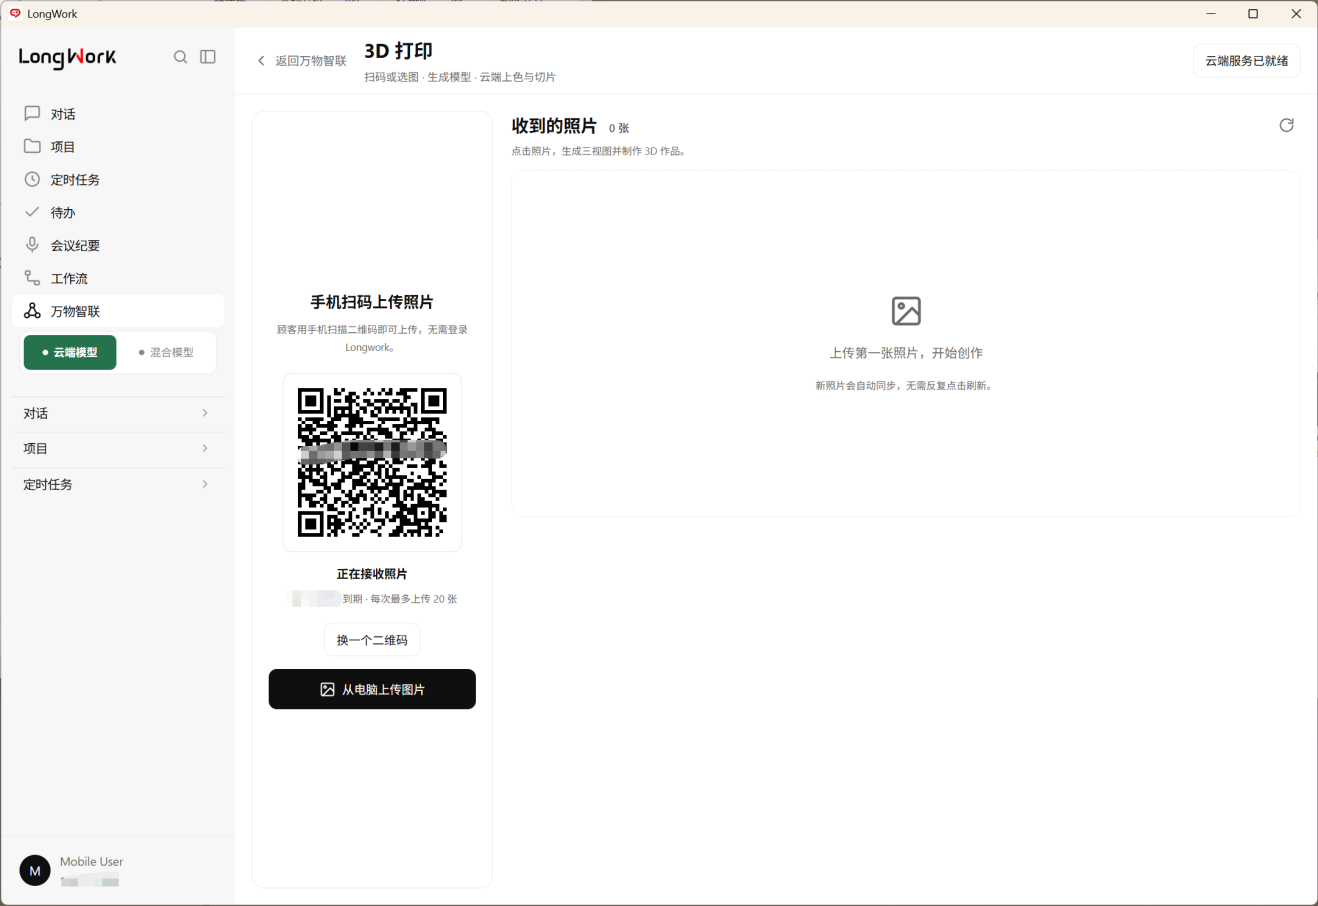This screenshot has width=1318, height=906.
Task: Collapse the sidebar with the panel icon
Action: tap(208, 57)
